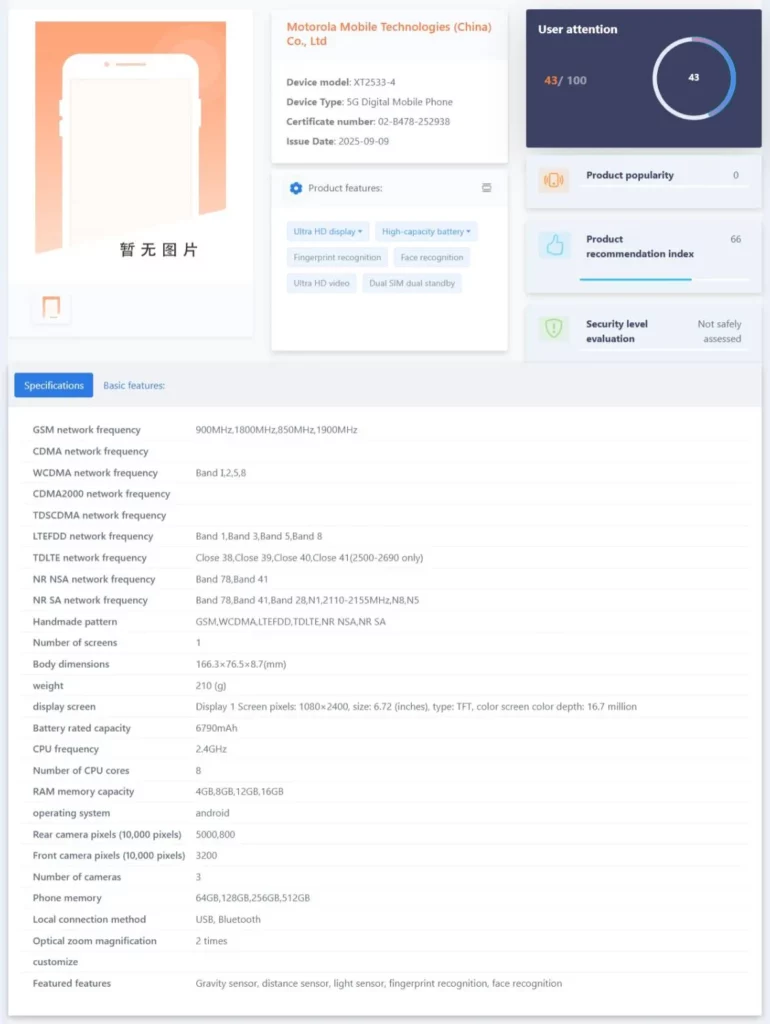Click local connection value USB, Bluetooth
The image size is (770, 1024).
click(228, 920)
